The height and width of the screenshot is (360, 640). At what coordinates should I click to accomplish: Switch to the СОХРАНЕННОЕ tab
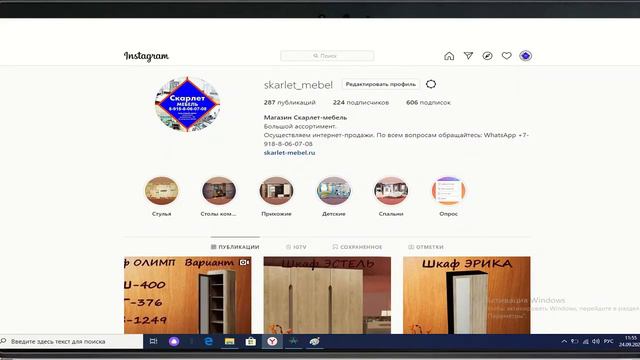pyautogui.click(x=358, y=247)
